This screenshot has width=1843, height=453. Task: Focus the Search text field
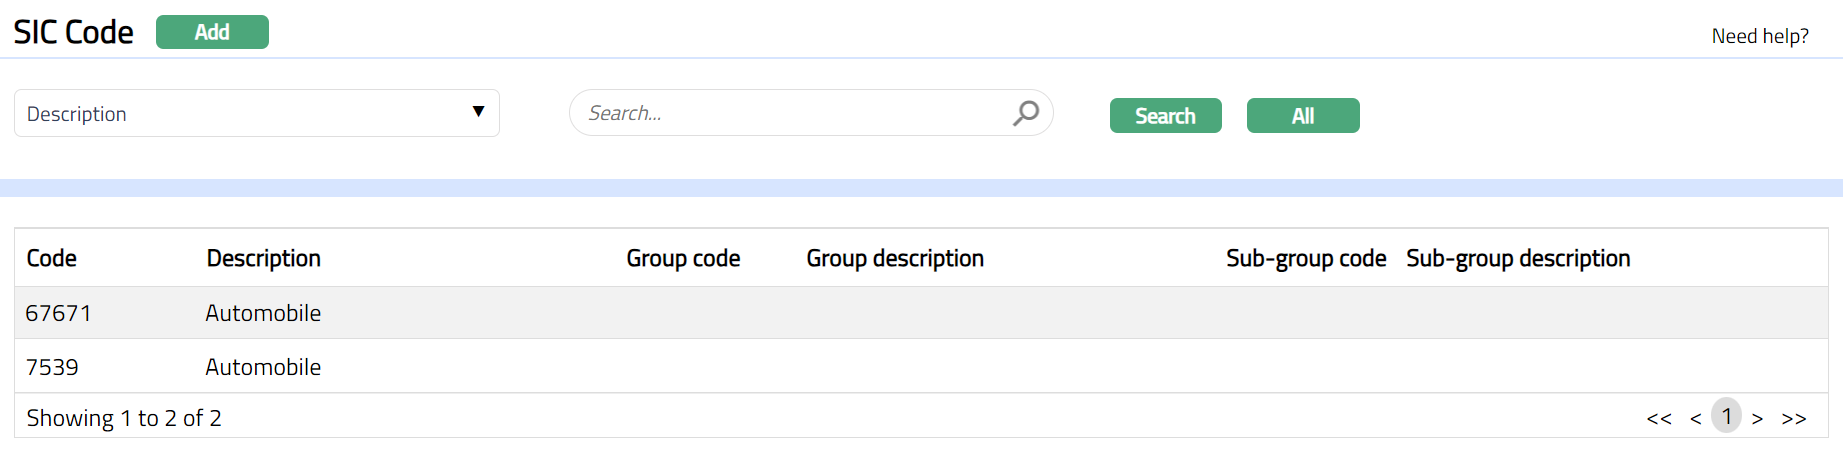tap(790, 113)
